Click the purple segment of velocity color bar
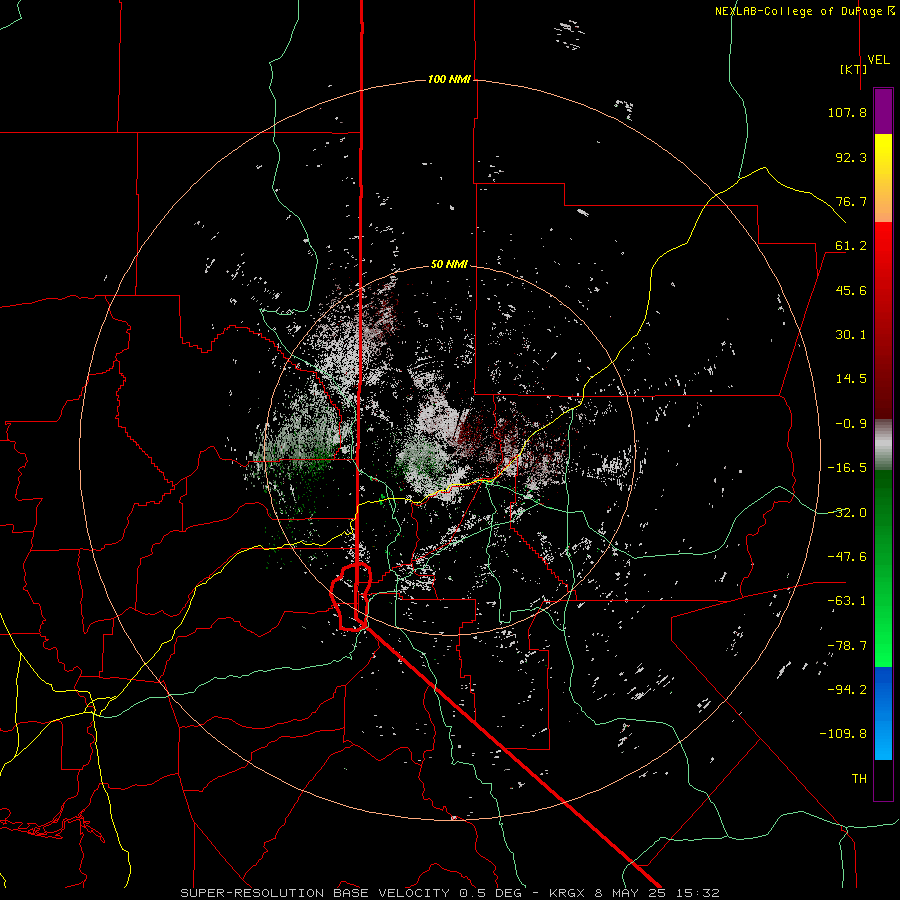This screenshot has width=900, height=900. click(883, 111)
